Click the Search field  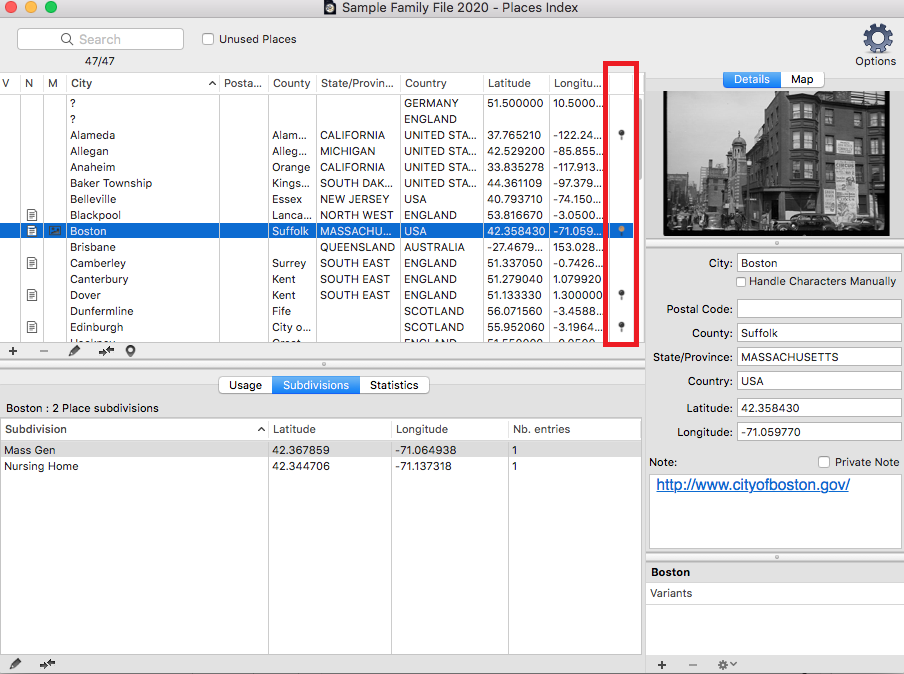100,39
